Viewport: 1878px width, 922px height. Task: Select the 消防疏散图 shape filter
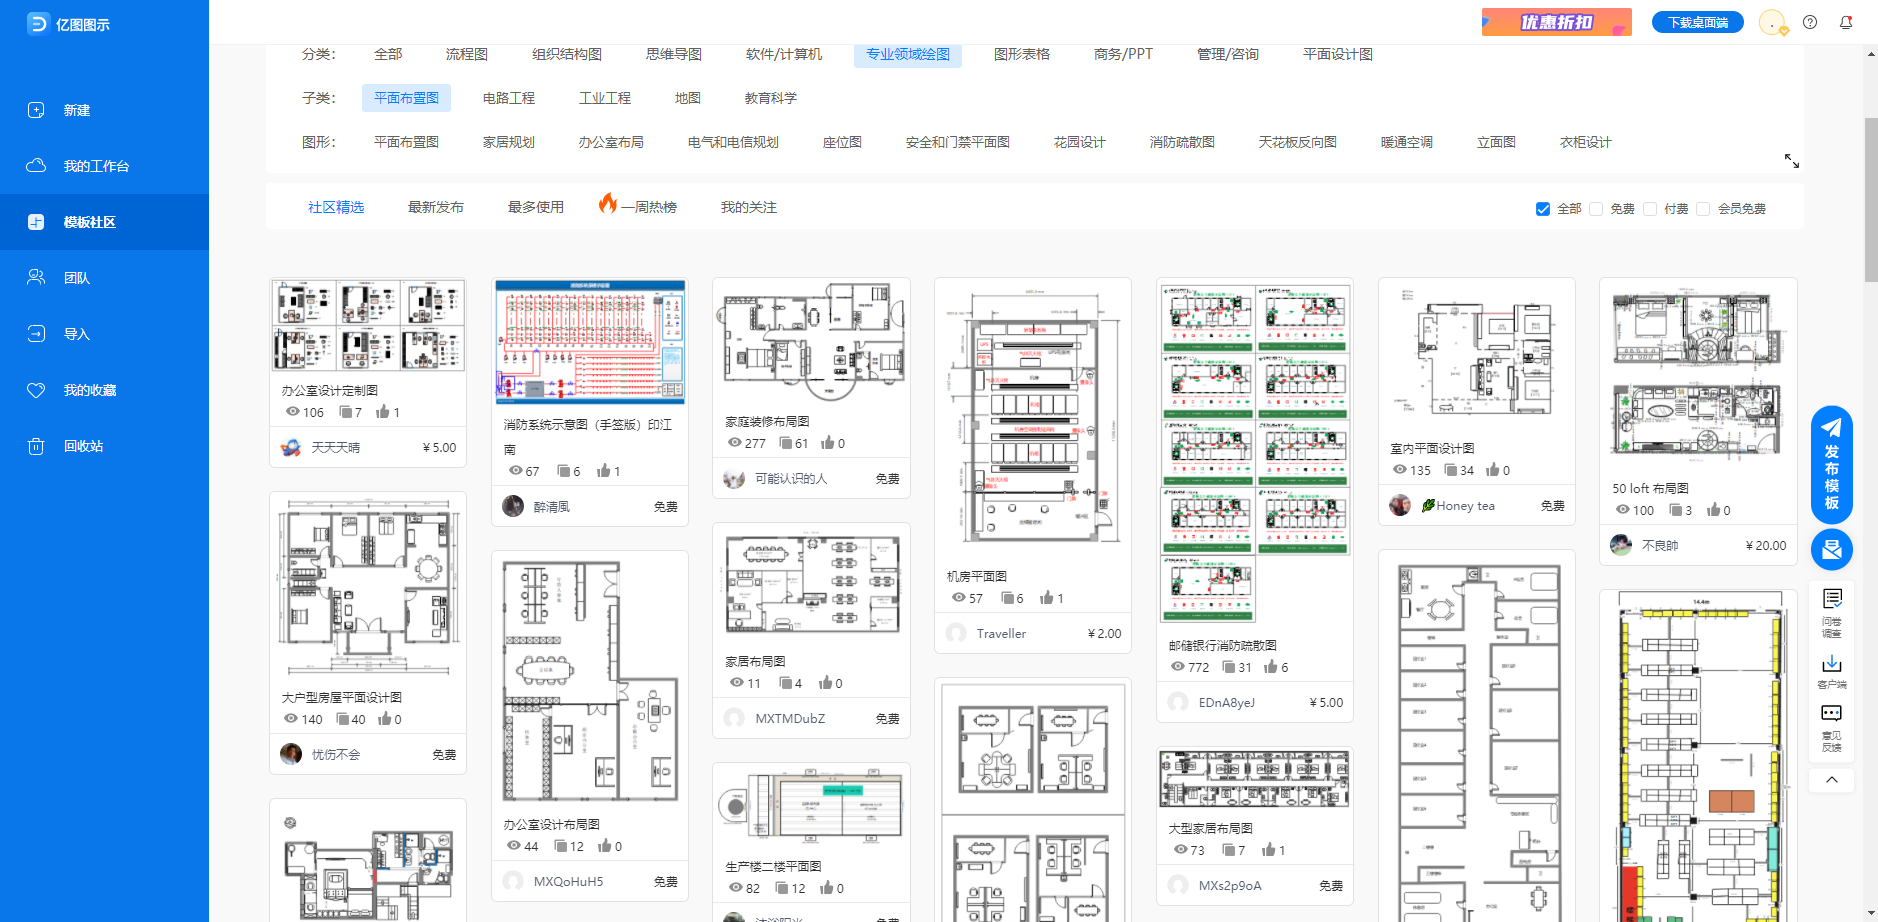point(1182,142)
